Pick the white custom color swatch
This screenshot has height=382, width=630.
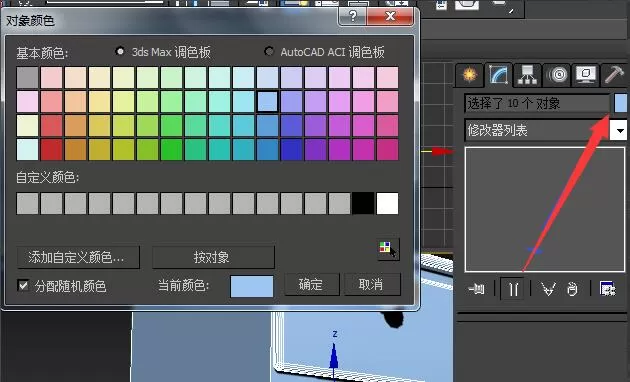pyautogui.click(x=387, y=203)
